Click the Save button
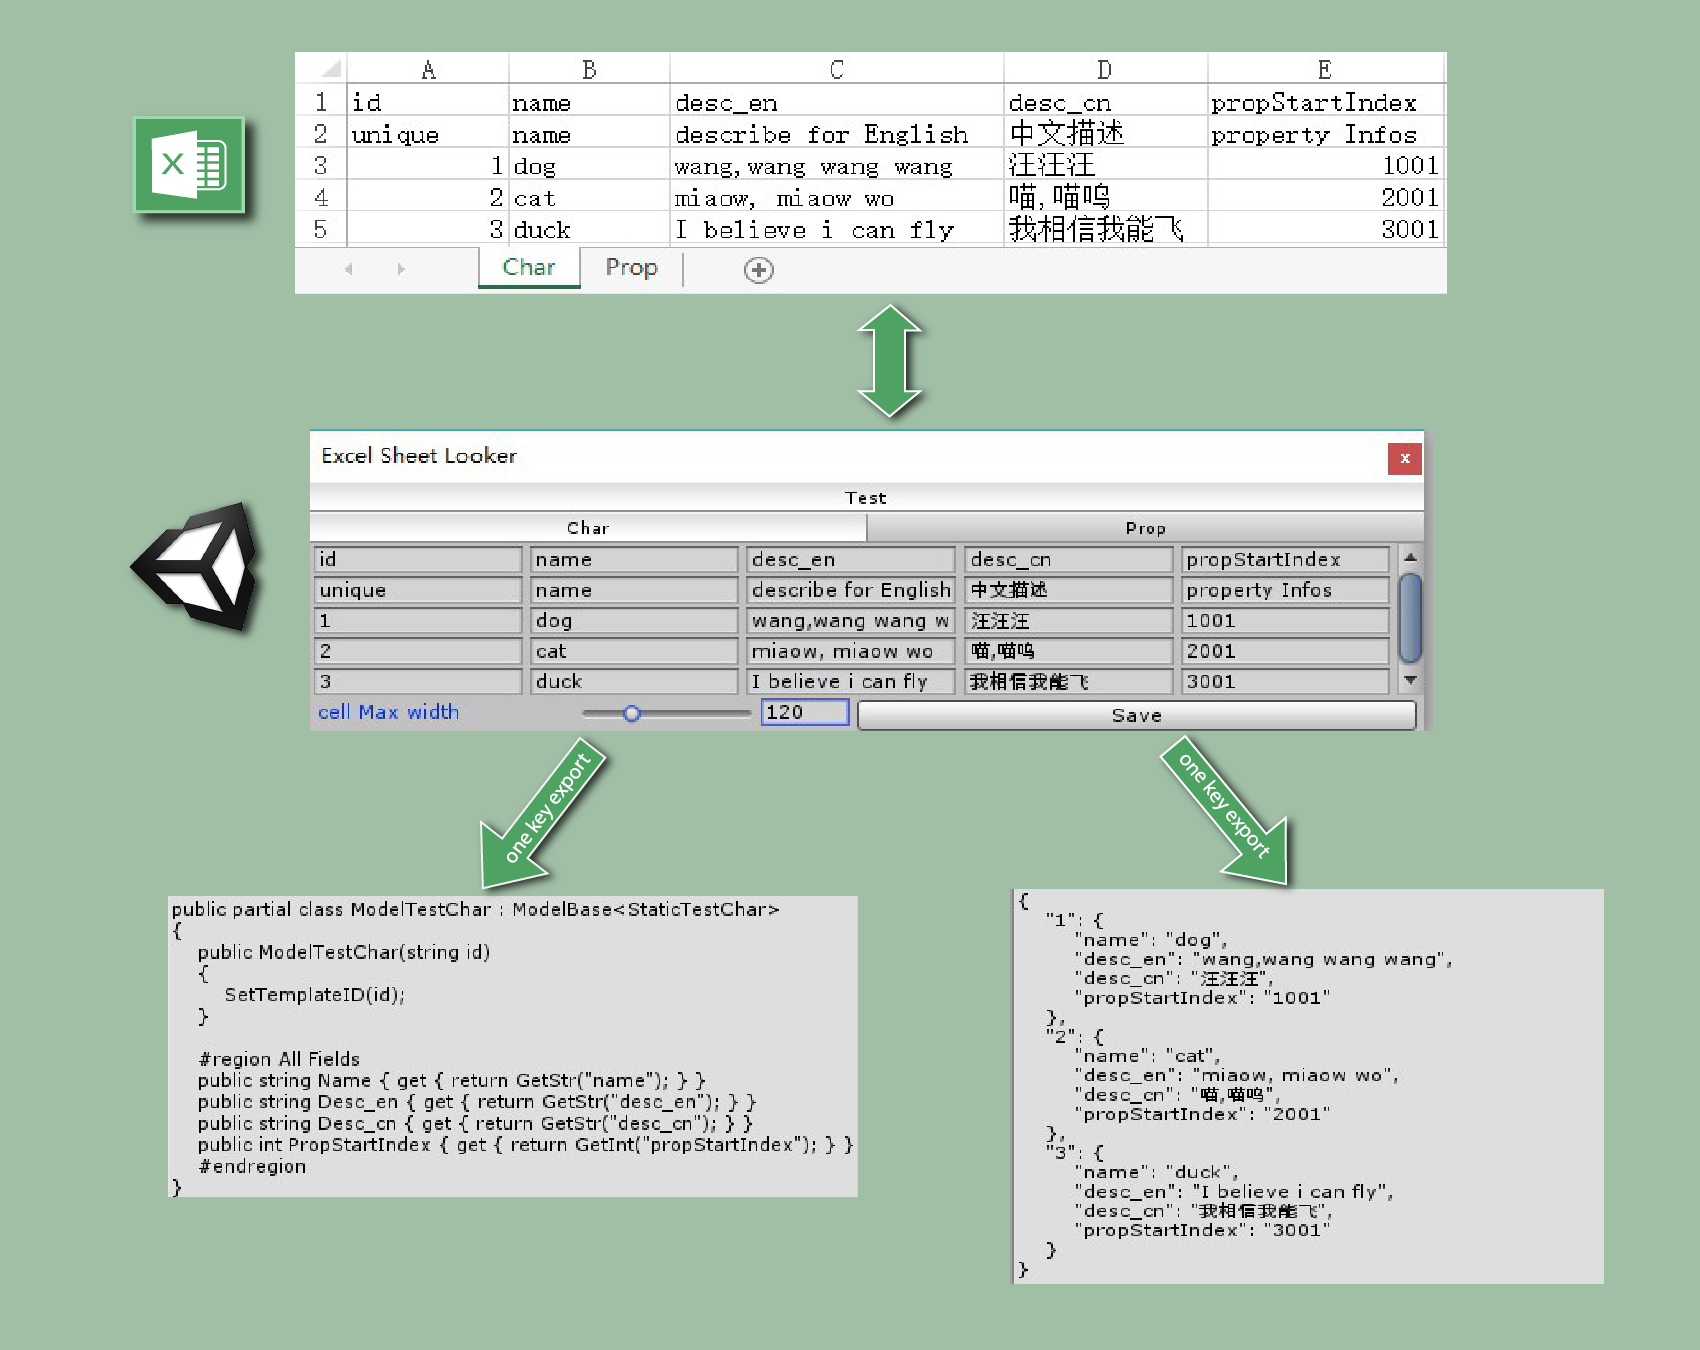1700x1350 pixels. [x=1137, y=715]
